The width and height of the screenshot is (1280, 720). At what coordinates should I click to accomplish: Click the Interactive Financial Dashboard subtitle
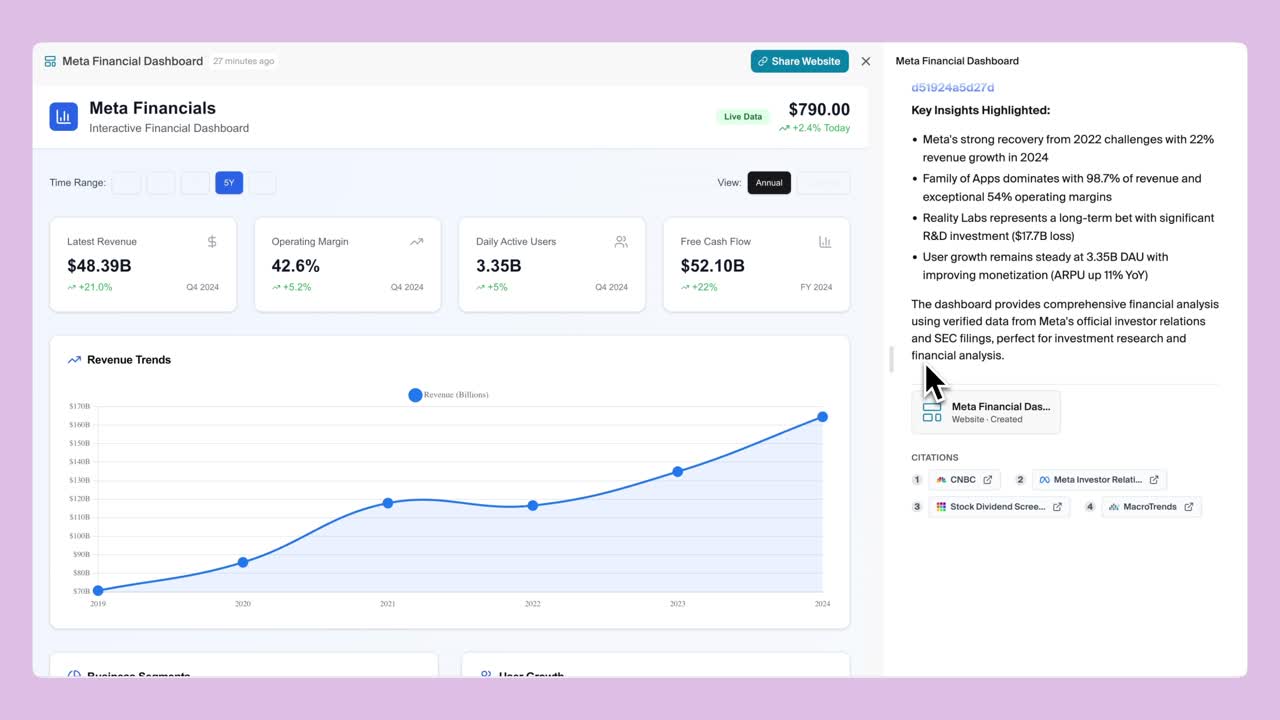(169, 128)
